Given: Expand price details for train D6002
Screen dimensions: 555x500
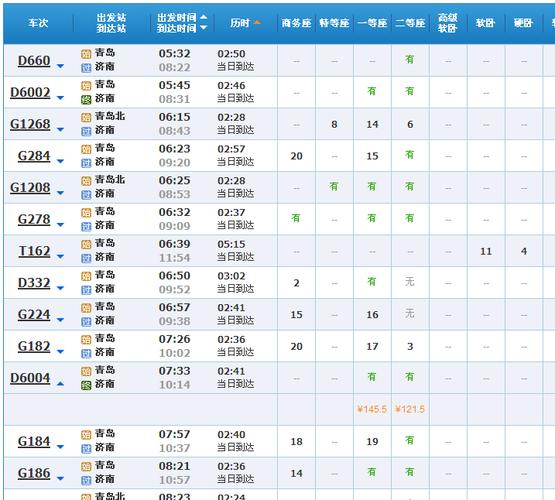Looking at the screenshot, I should (x=61, y=98).
